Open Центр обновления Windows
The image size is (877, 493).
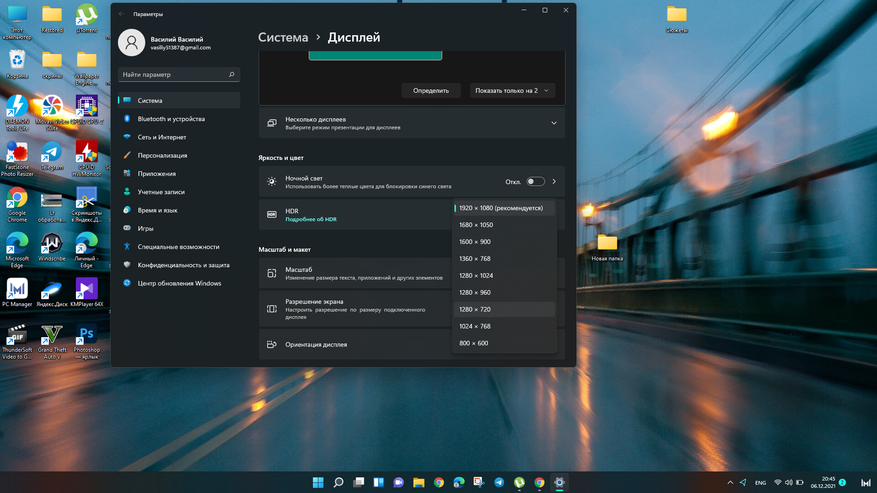coord(179,283)
